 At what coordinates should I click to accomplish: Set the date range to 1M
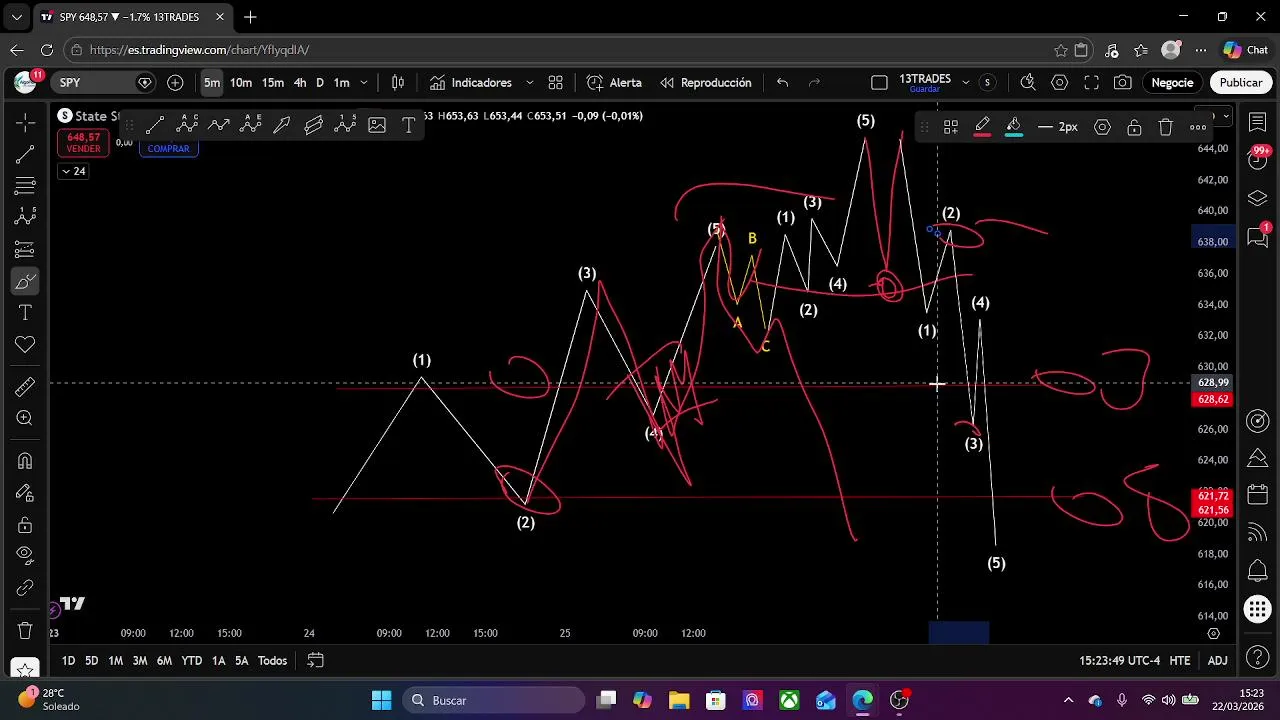coord(115,661)
